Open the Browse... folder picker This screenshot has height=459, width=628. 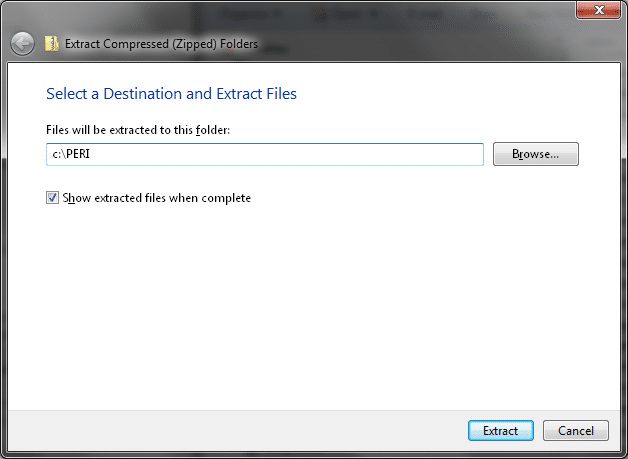(x=535, y=154)
